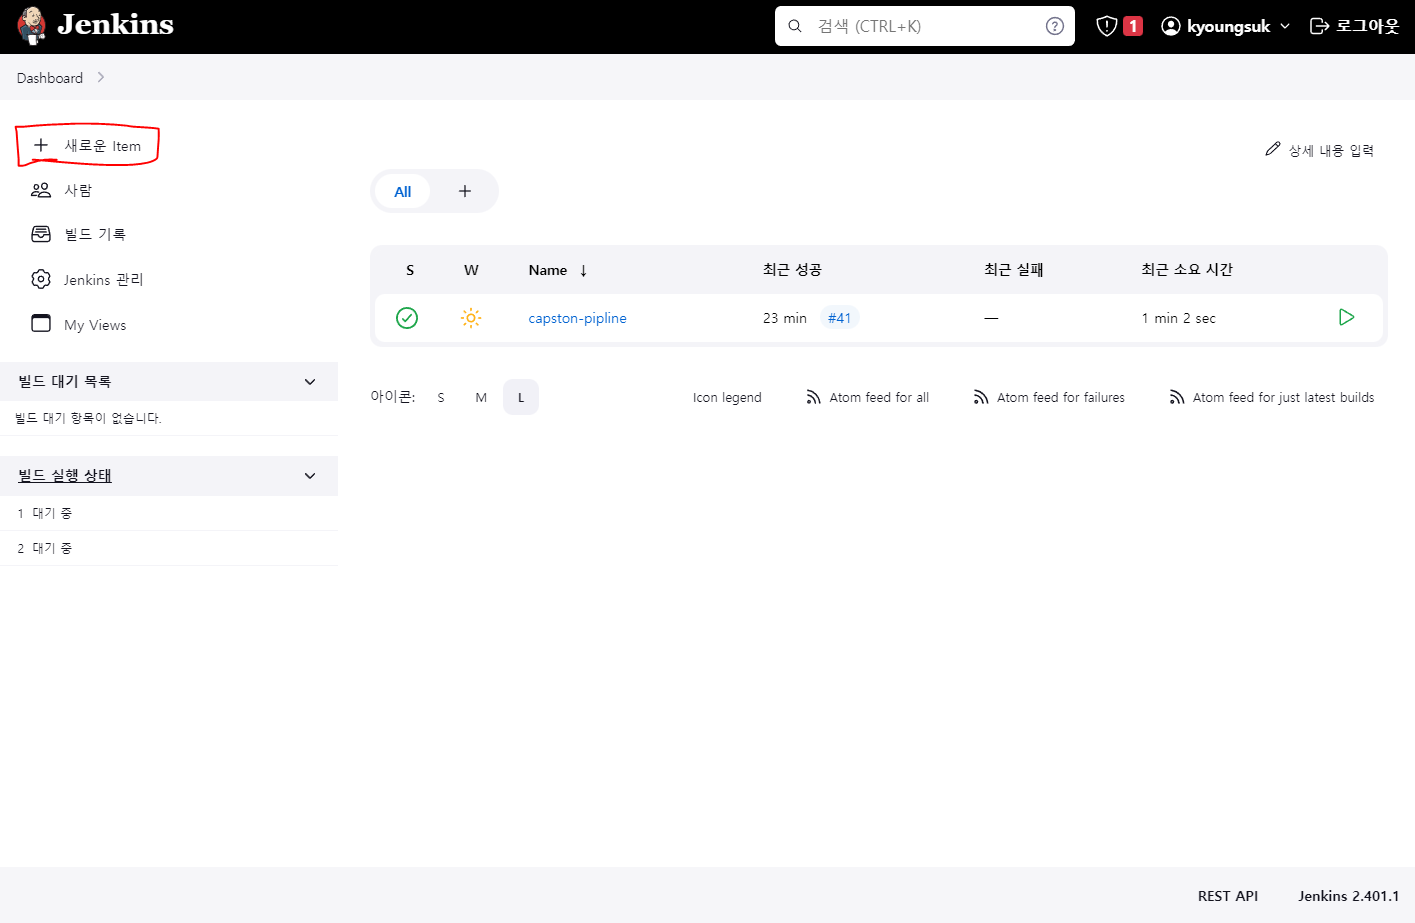Viewport: 1415px width, 923px height.
Task: Click the 빌드 대기 목록 header text
Action: (65, 382)
